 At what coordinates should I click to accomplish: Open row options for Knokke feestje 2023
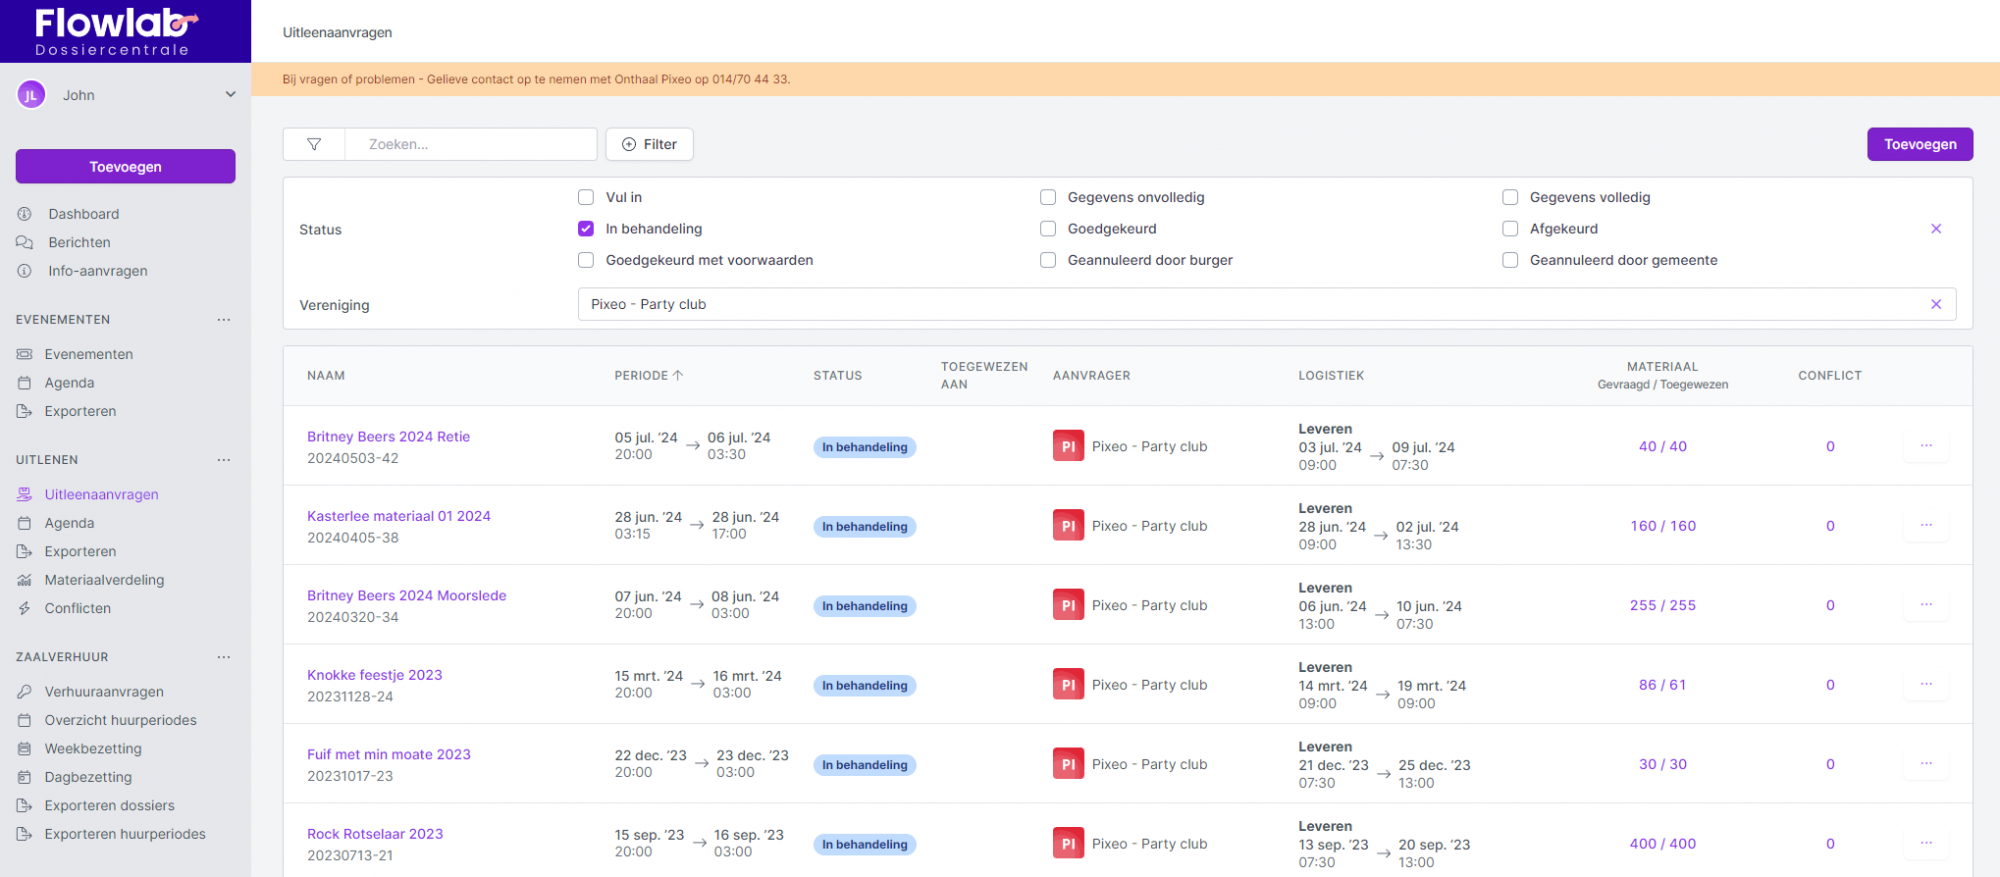pyautogui.click(x=1926, y=685)
